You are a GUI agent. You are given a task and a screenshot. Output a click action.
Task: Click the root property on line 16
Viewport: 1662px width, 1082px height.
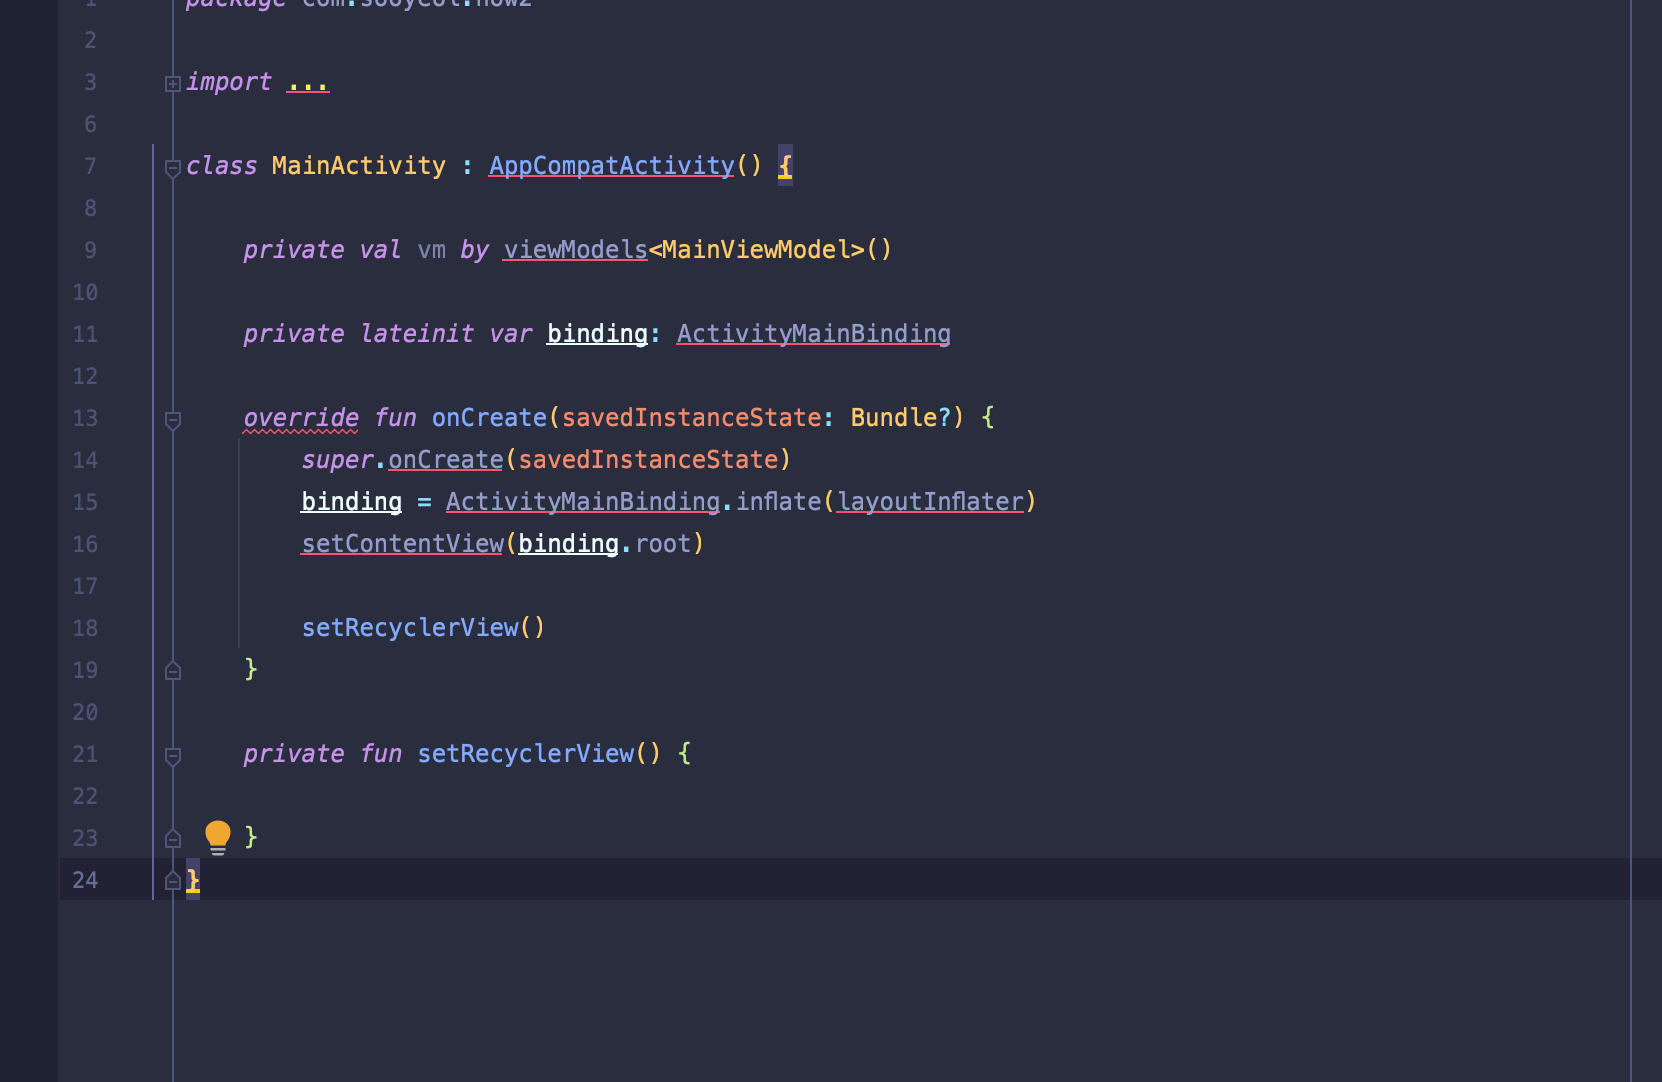(663, 544)
